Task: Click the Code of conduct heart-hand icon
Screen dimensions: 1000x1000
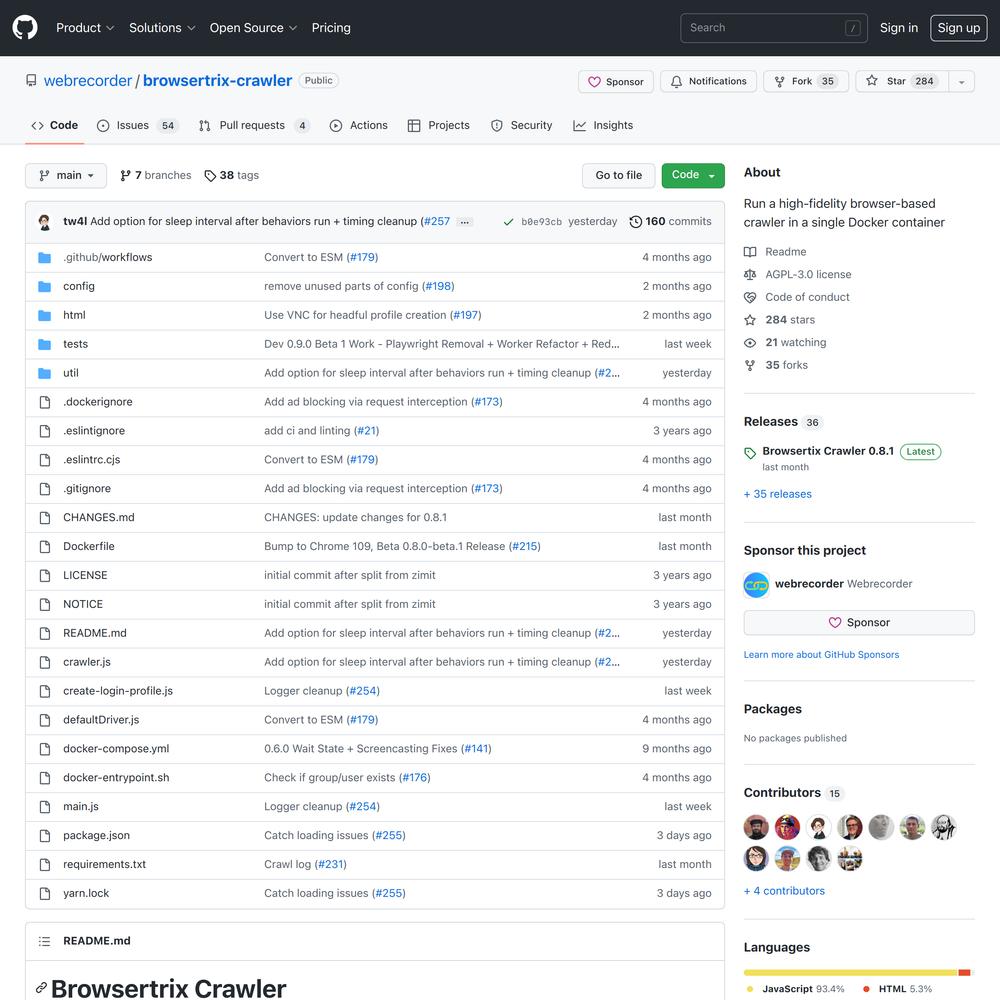Action: click(750, 297)
